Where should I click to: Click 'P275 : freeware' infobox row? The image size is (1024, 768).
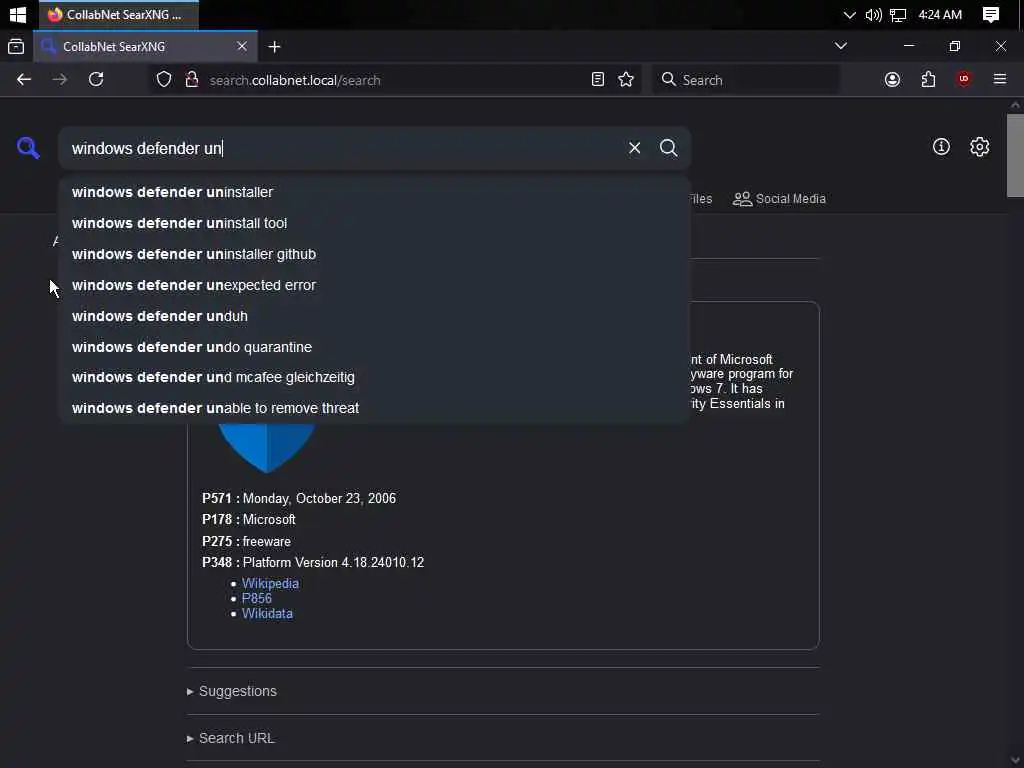[x=246, y=541]
